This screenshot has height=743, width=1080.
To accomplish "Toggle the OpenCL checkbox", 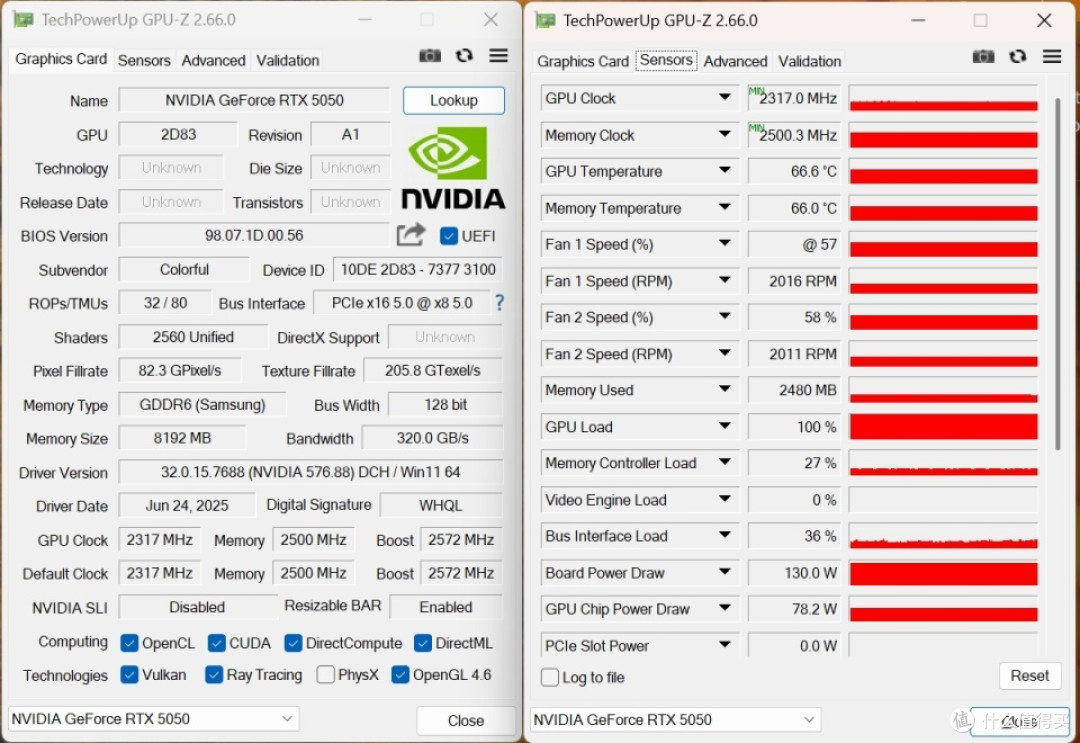I will coord(129,643).
